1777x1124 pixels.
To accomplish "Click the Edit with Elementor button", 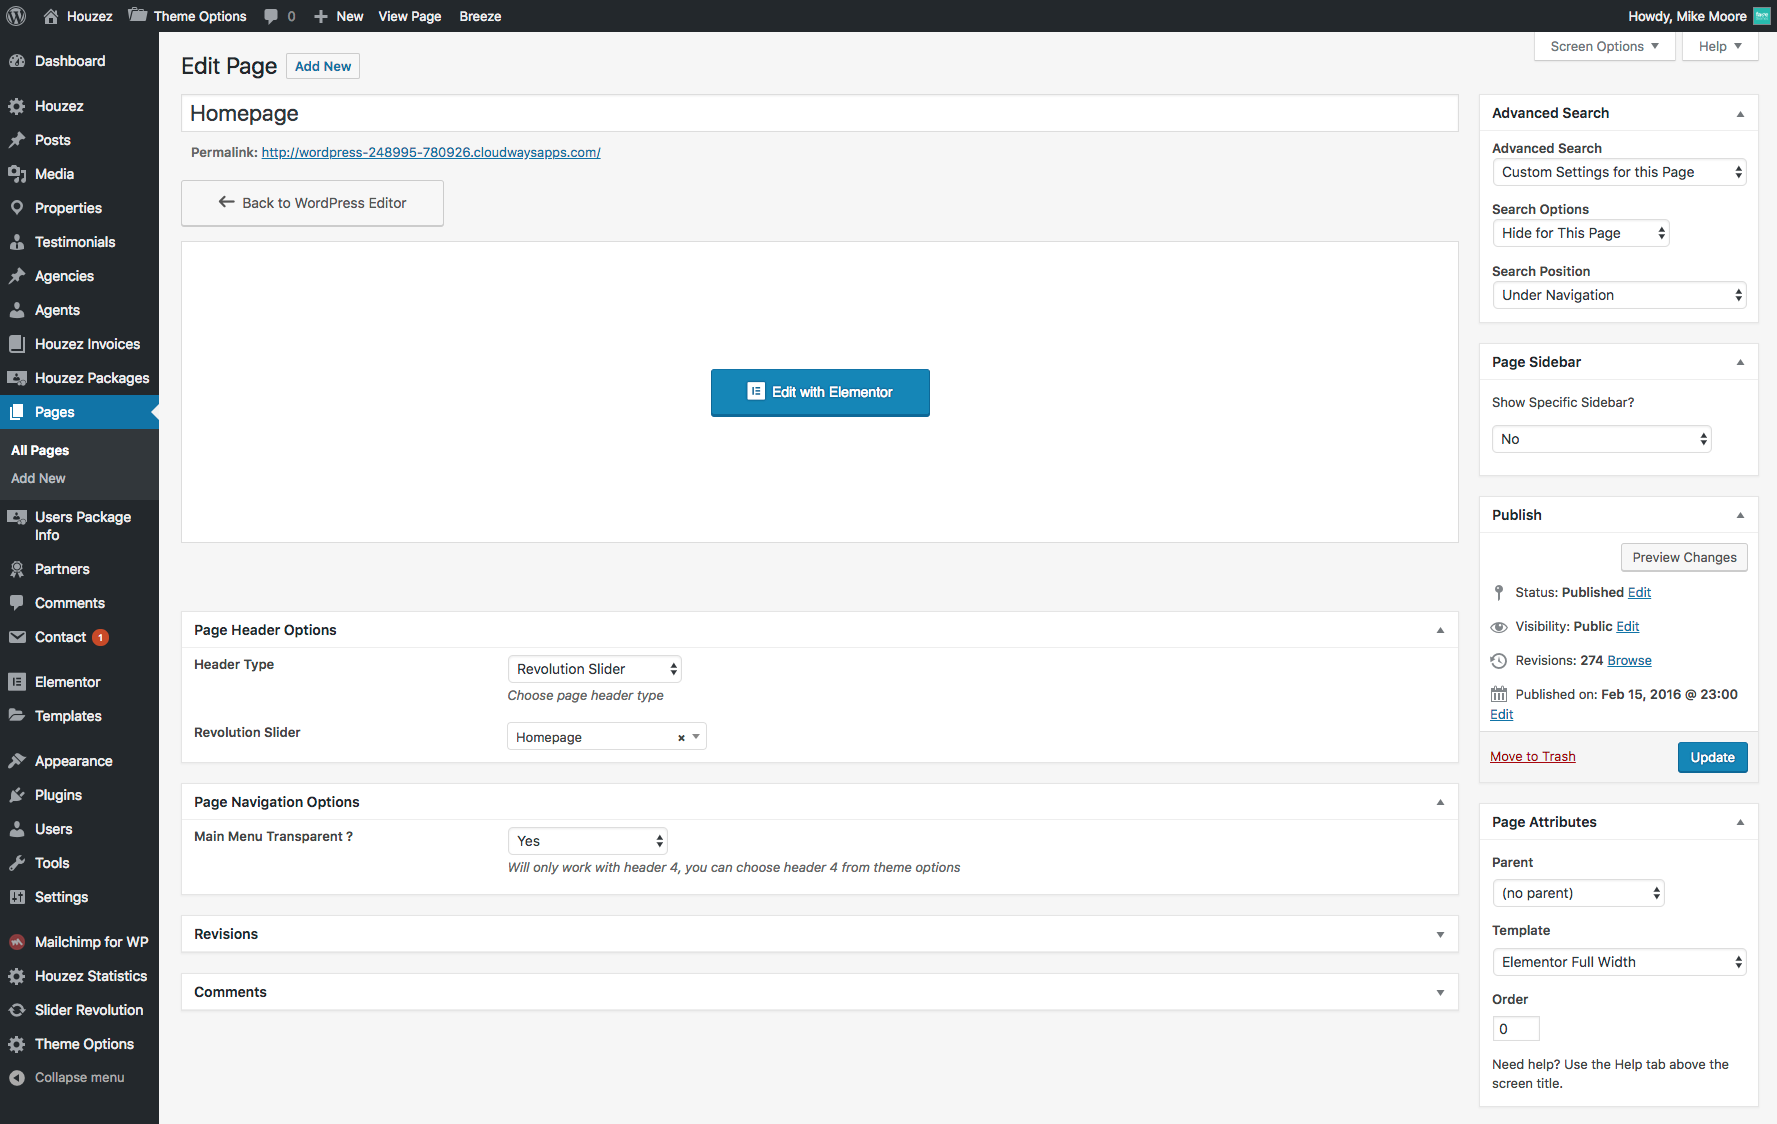I will pos(820,392).
